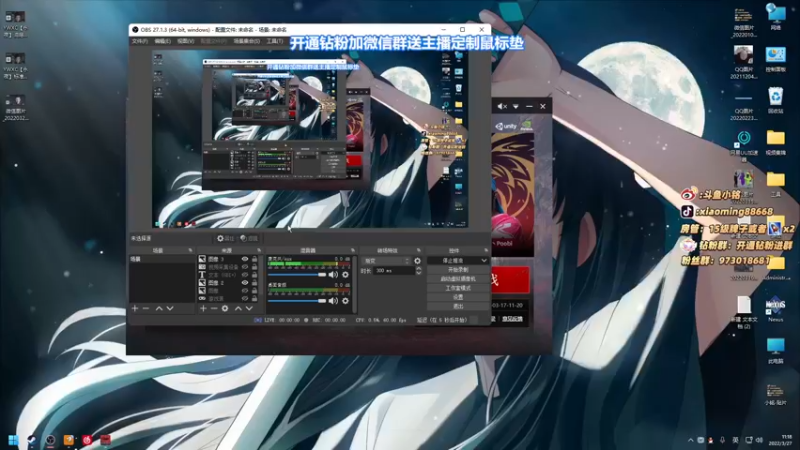This screenshot has width=800, height=450.
Task: Open Steam from the taskbar
Action: (32, 440)
